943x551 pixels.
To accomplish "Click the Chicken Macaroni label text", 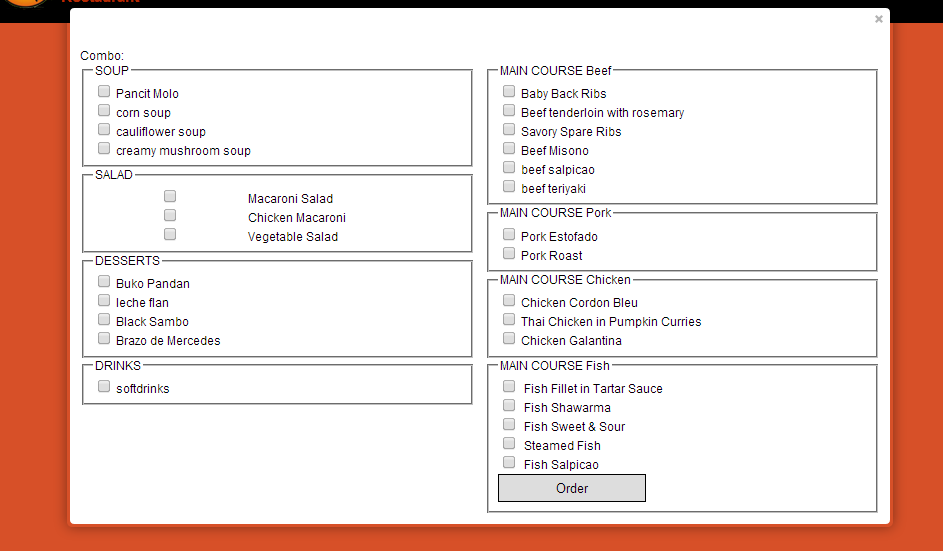I will pyautogui.click(x=297, y=218).
